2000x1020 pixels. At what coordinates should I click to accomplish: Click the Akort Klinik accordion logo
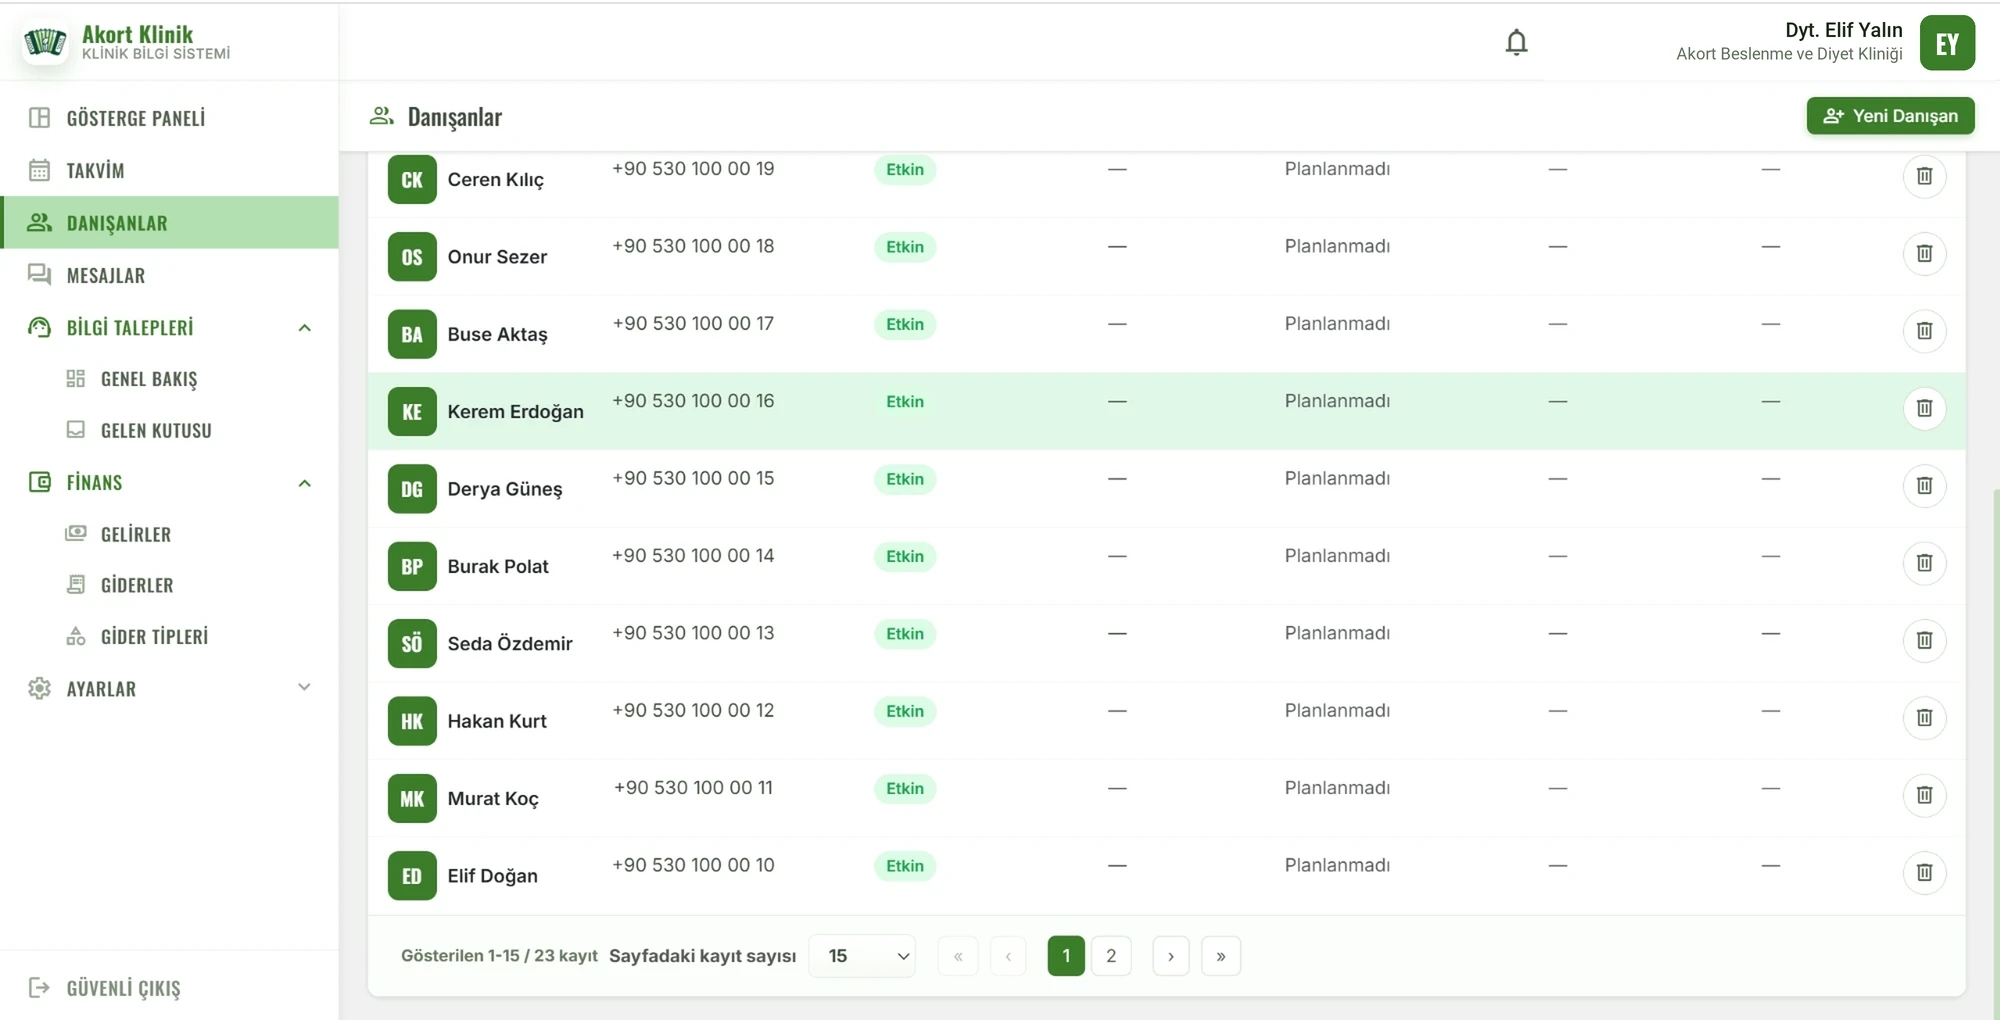pyautogui.click(x=45, y=42)
